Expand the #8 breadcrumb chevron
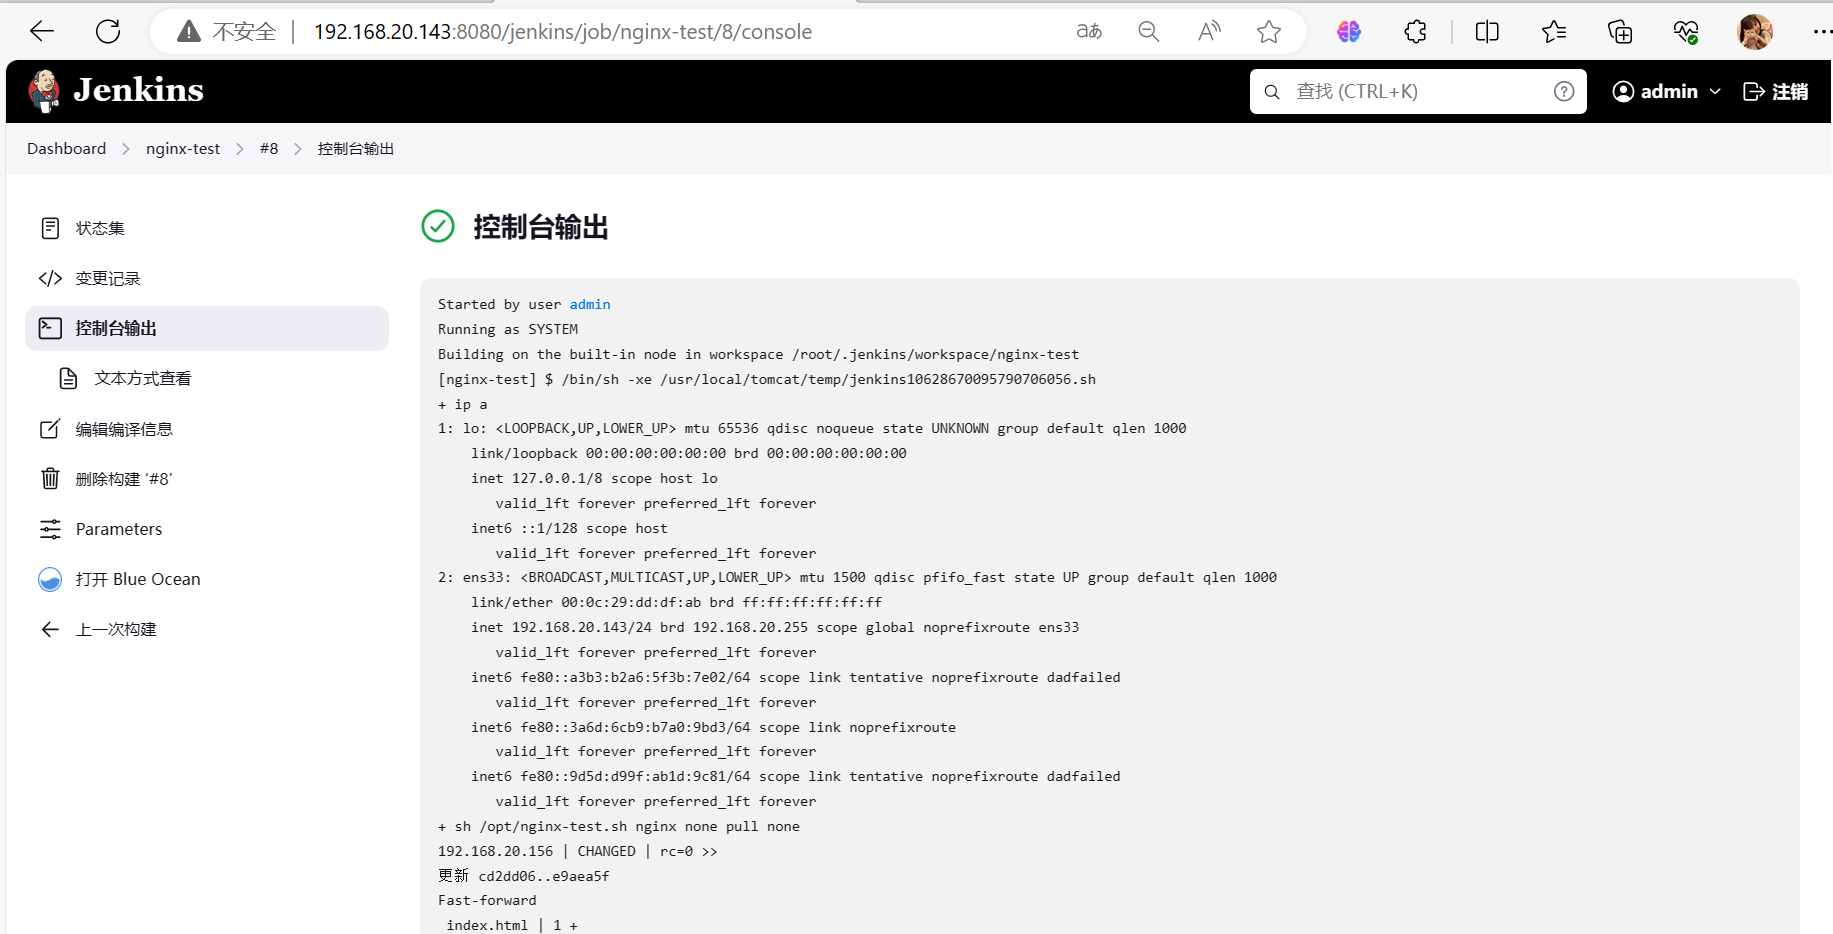 point(298,149)
